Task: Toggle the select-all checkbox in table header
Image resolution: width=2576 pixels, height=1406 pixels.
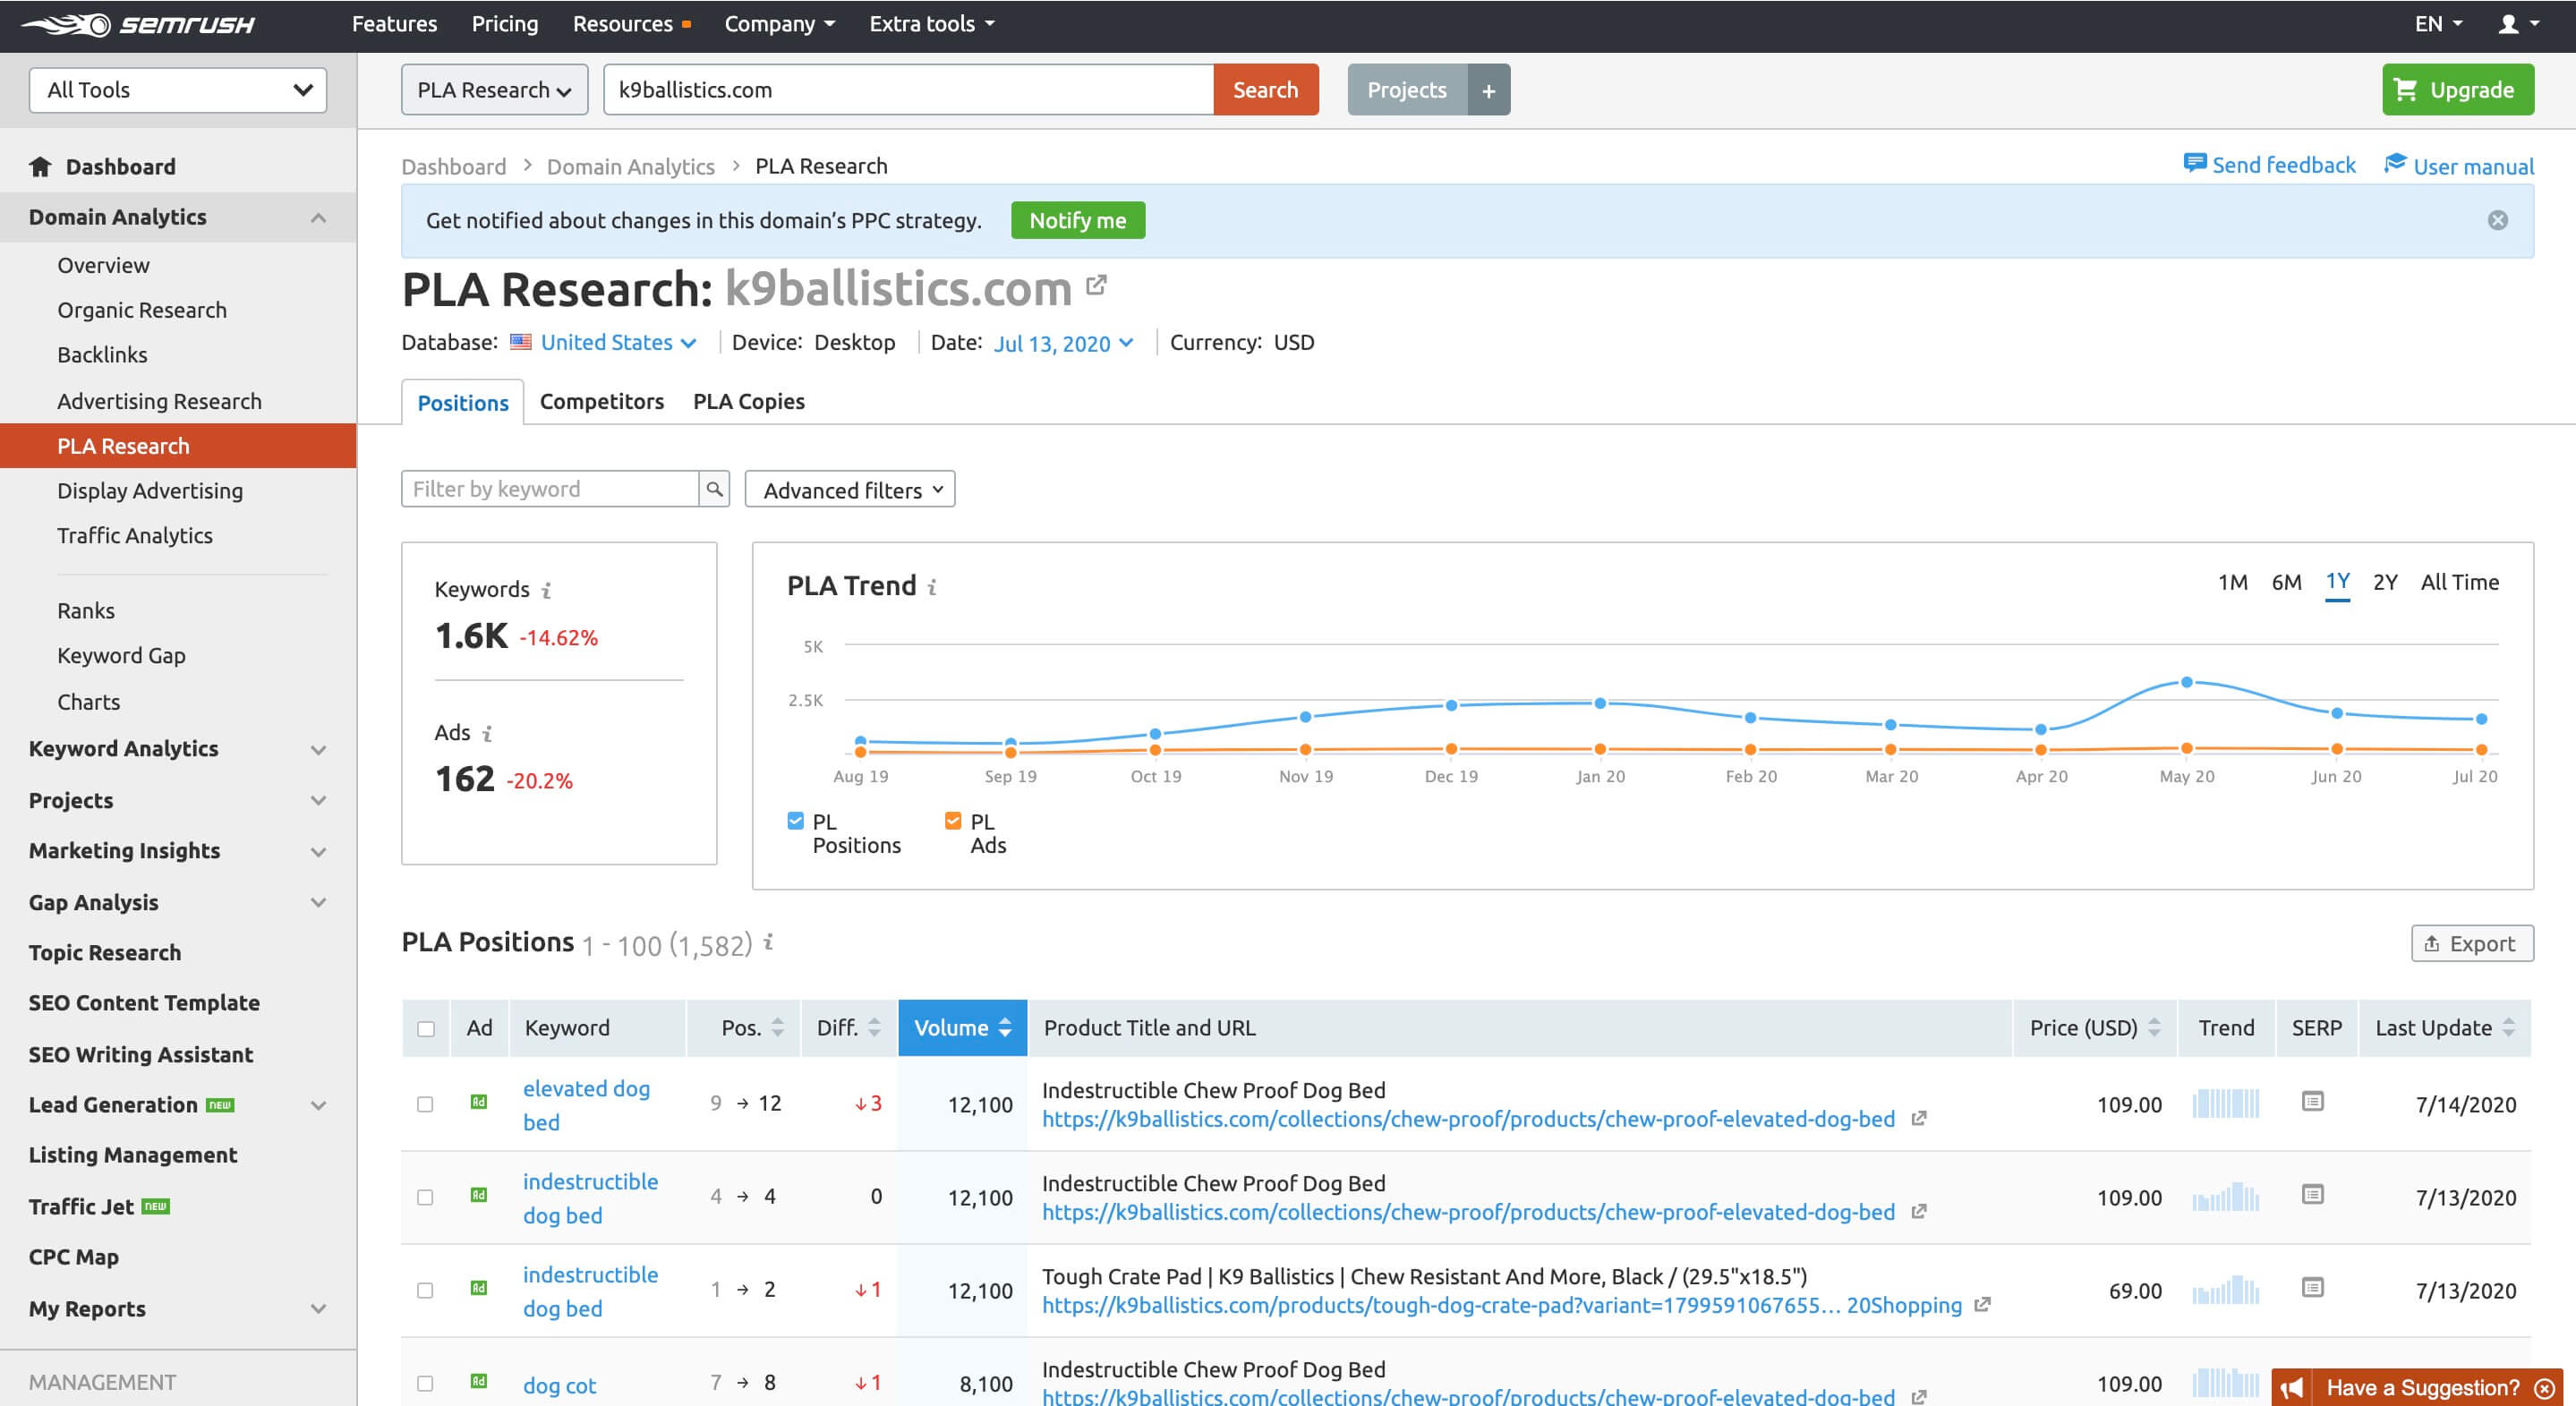Action: (x=426, y=1029)
